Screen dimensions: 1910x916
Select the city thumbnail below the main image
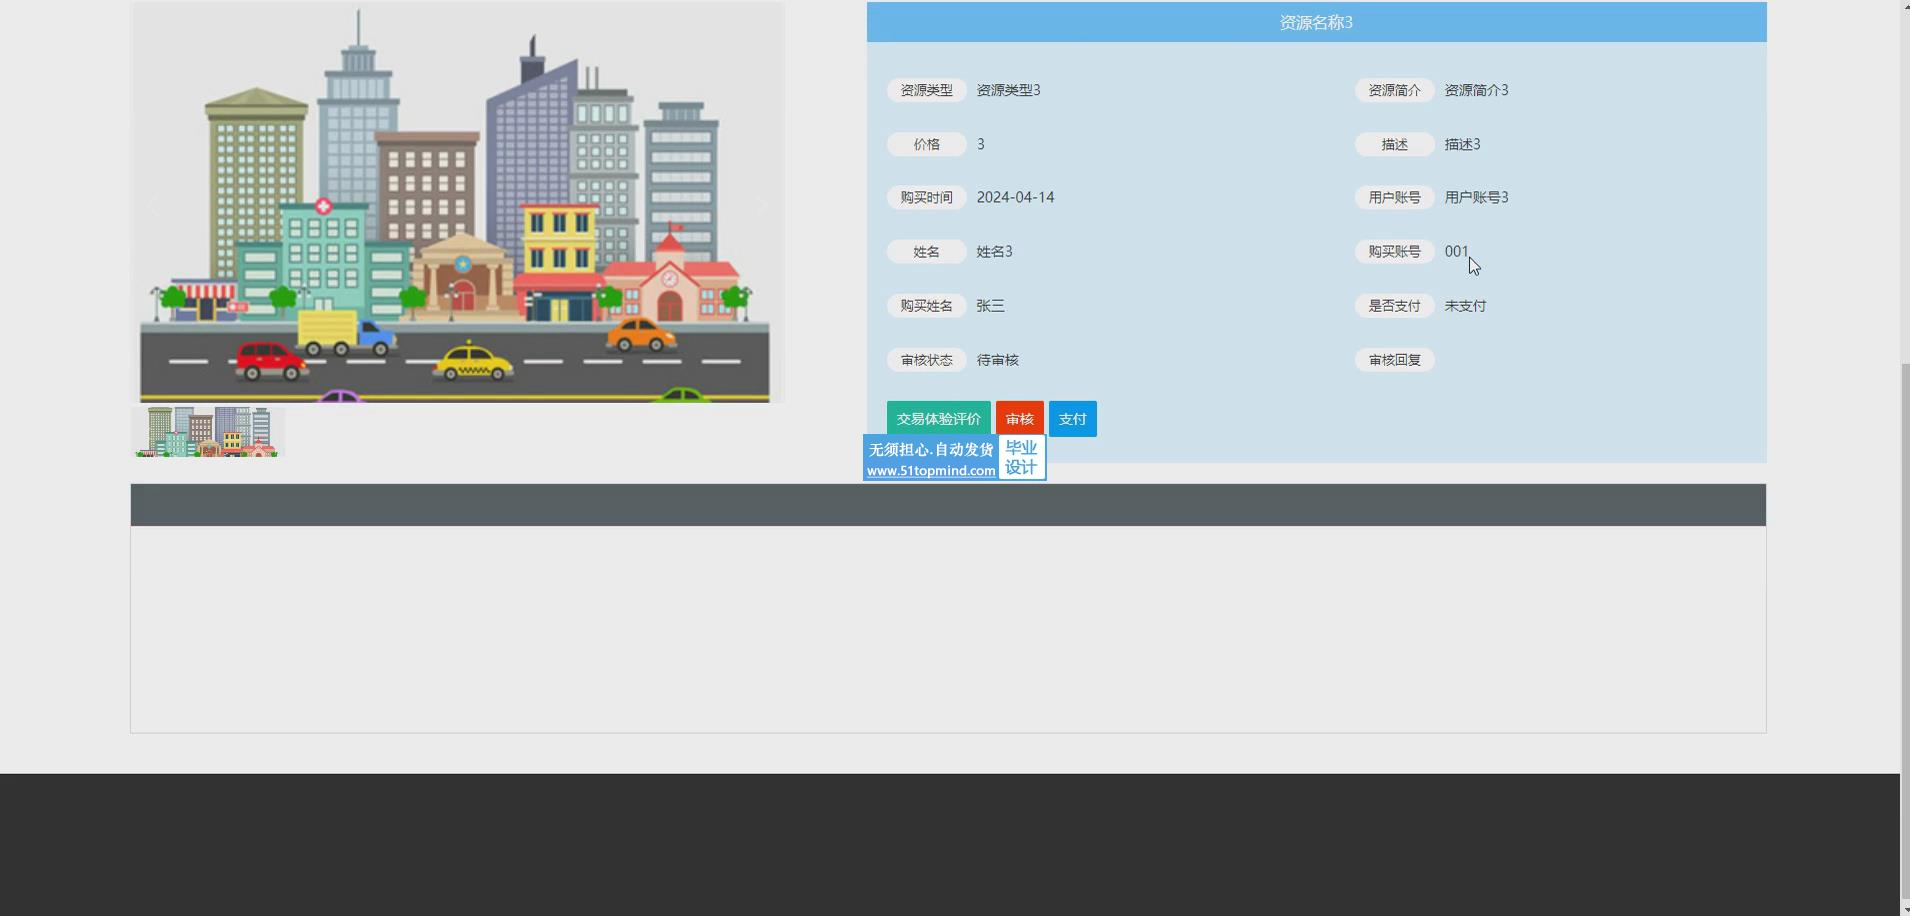(x=209, y=432)
